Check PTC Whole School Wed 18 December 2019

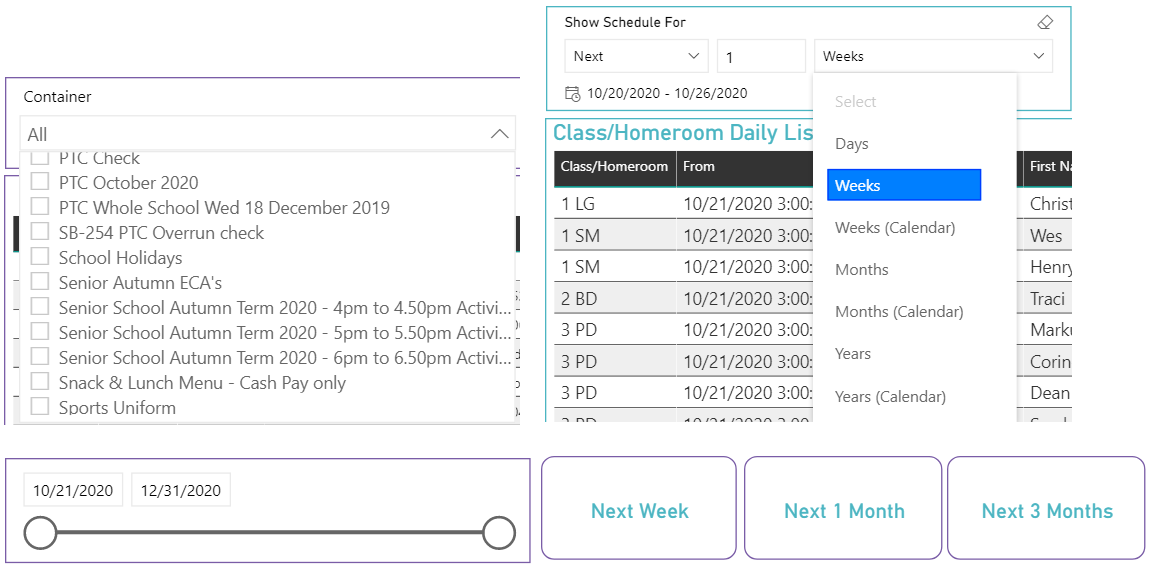click(40, 207)
